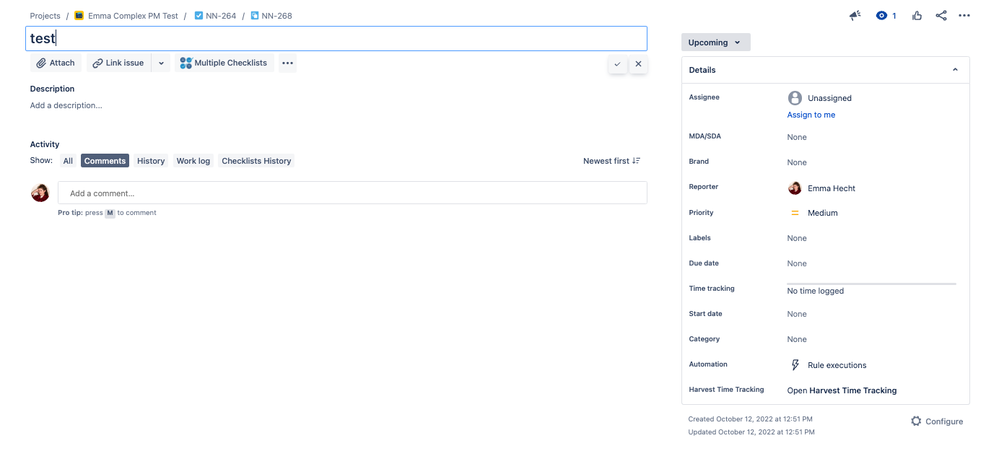Toggle the Newest first sort order

tap(612, 161)
